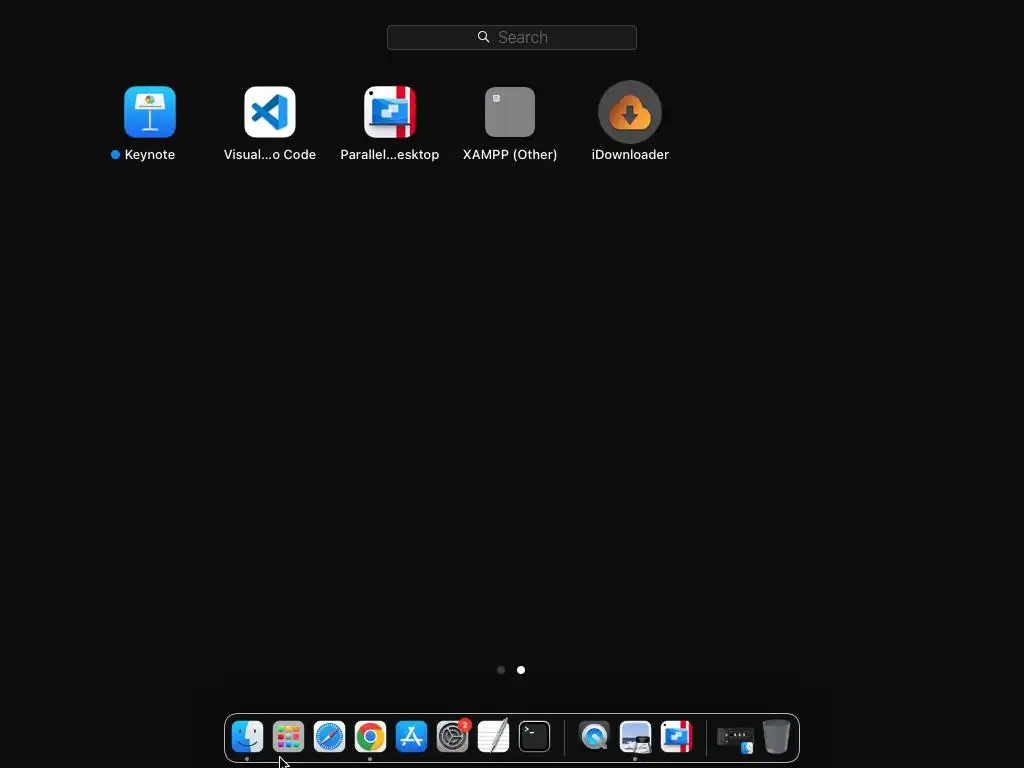Image resolution: width=1024 pixels, height=768 pixels.
Task: Click the Launchpad icon in the Dock
Action: click(x=288, y=737)
